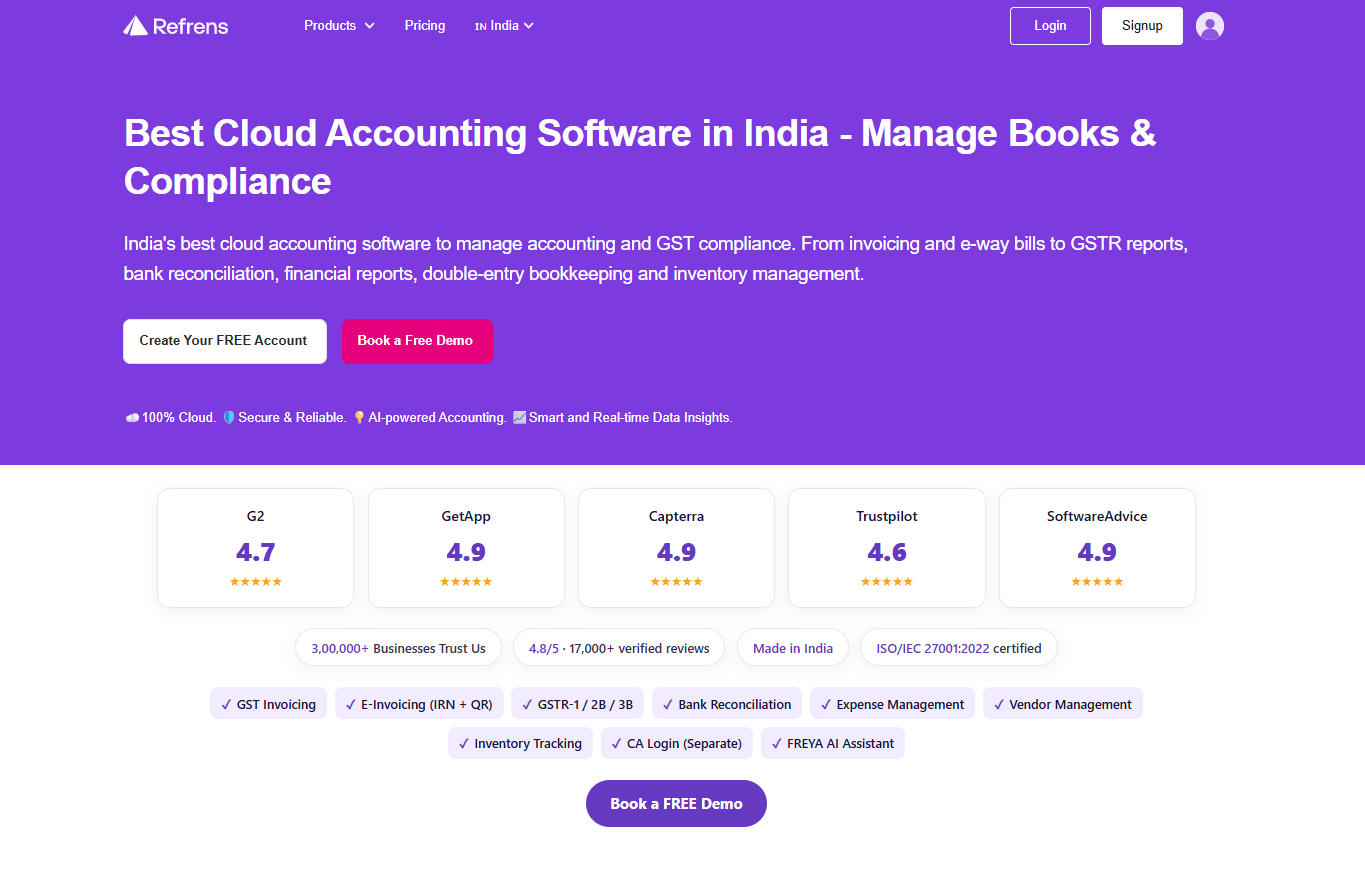Click the cloud icon beside 100% Cloud
Image resolution: width=1365 pixels, height=887 pixels.
coord(132,418)
